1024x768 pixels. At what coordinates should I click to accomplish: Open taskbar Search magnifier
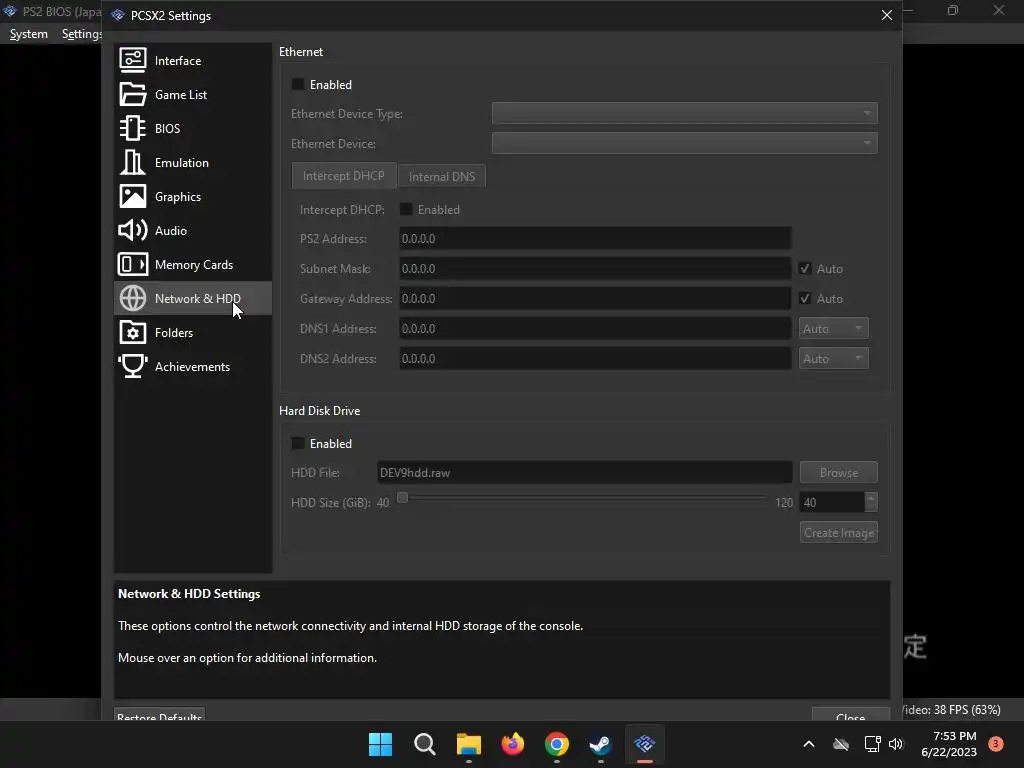pyautogui.click(x=424, y=744)
